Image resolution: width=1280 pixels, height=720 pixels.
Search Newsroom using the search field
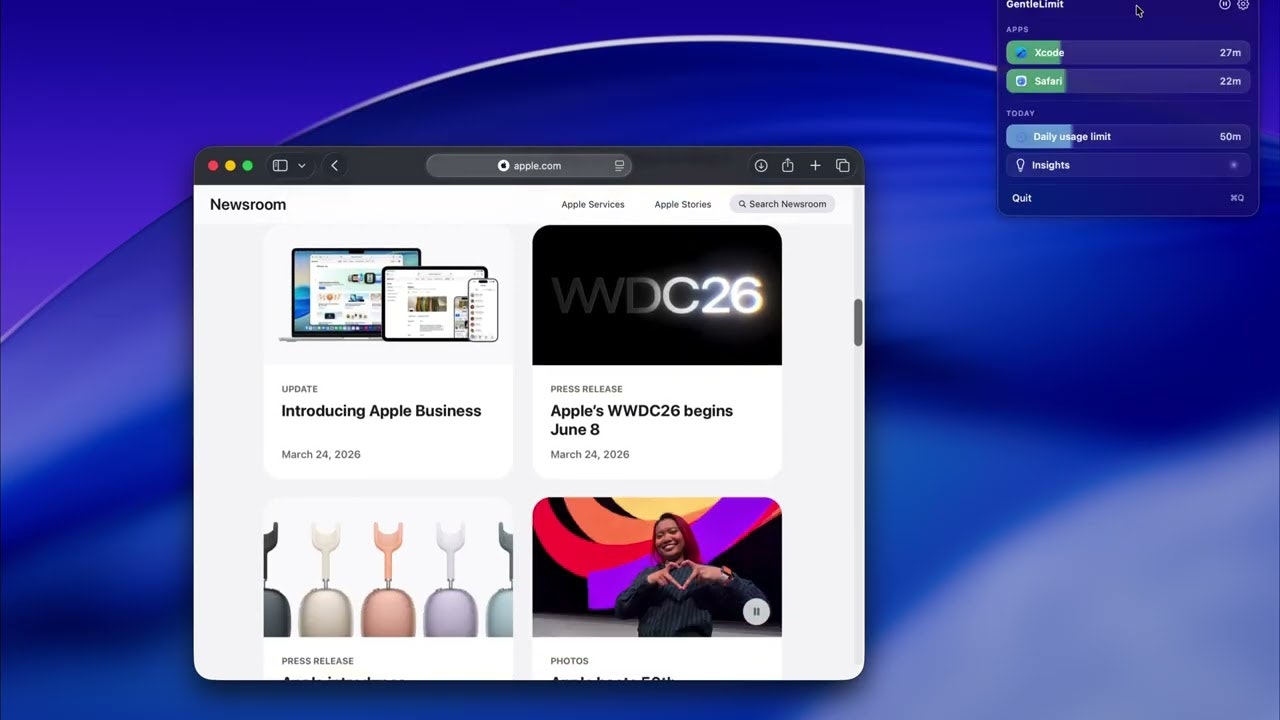[782, 204]
